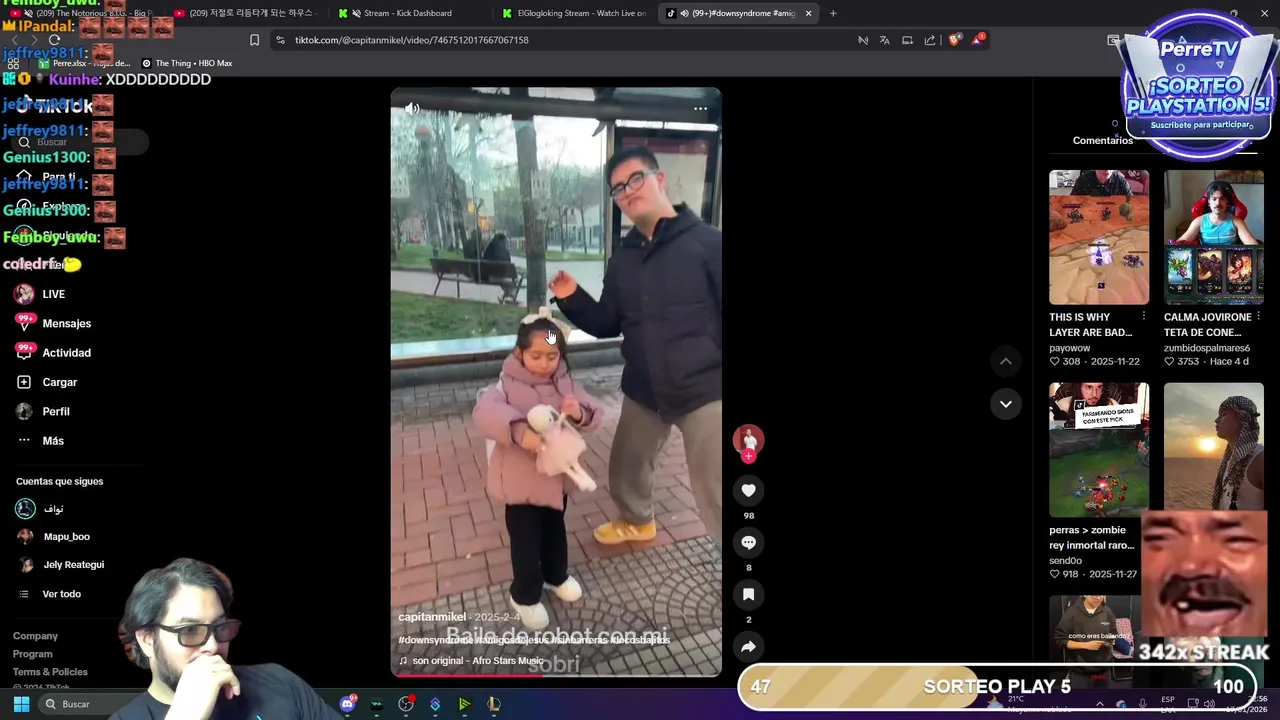This screenshot has height=720, width=1280.
Task: Open the Company footer link
Action: tap(35, 636)
